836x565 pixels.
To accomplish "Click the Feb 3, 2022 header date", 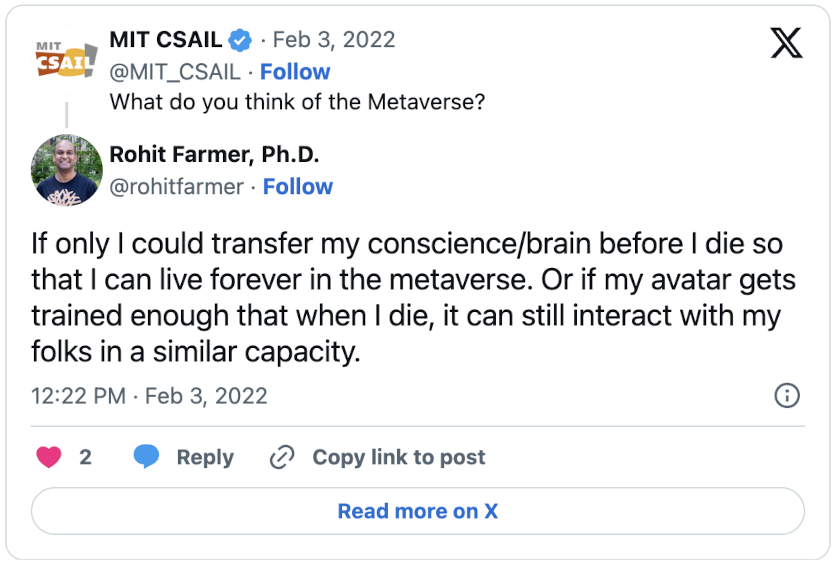I will [334, 40].
